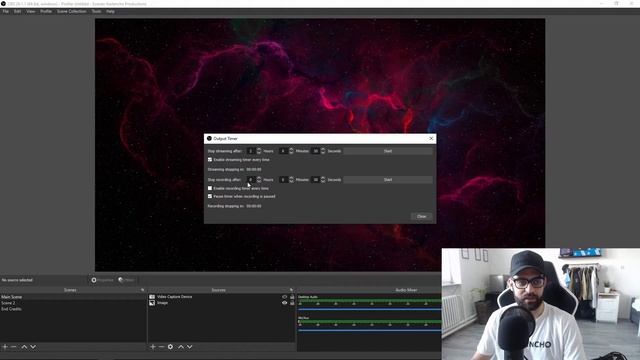Adjust the recording Minutes spinner arrows
640x360 pixels.
pos(291,180)
